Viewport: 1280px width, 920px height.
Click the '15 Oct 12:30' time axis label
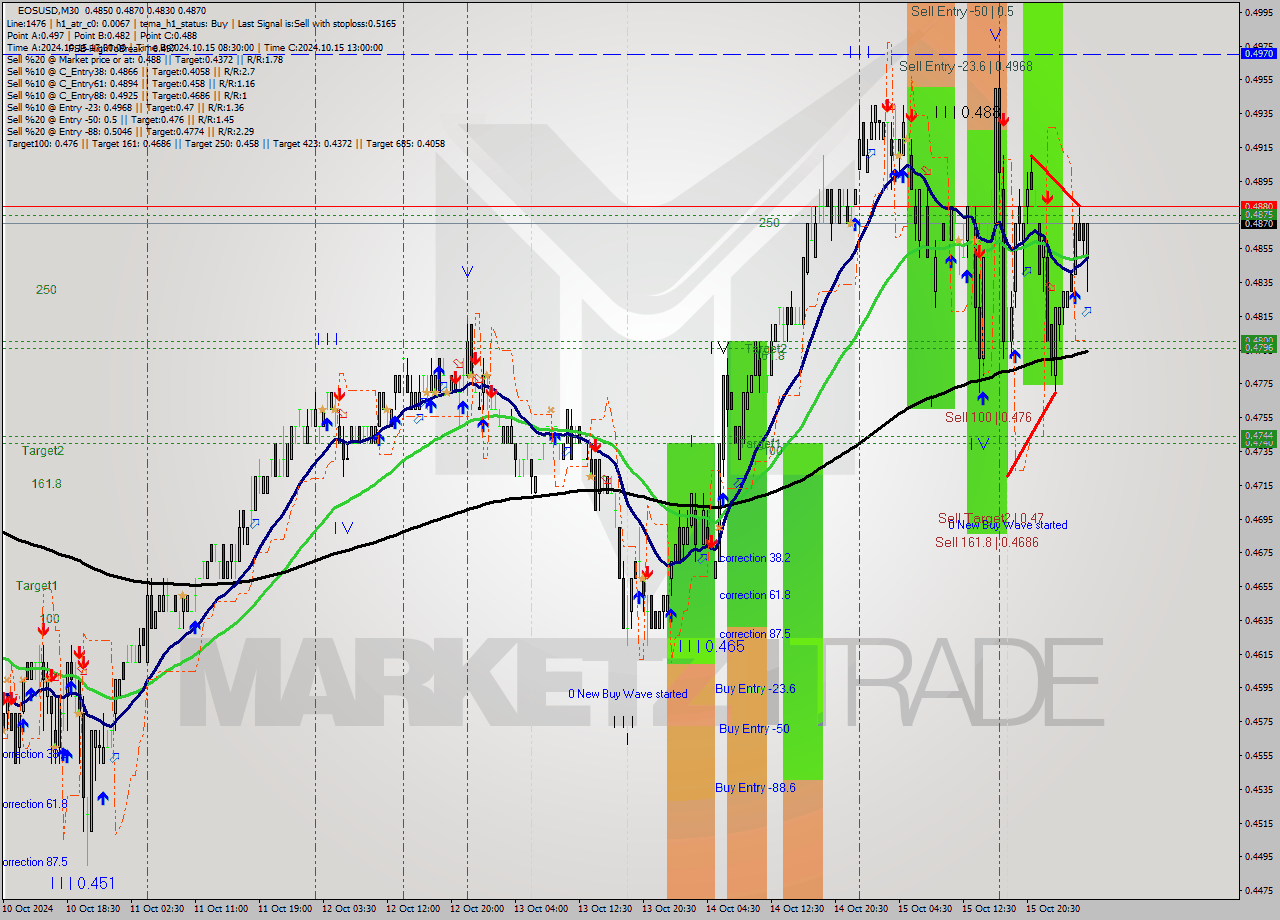click(x=989, y=909)
